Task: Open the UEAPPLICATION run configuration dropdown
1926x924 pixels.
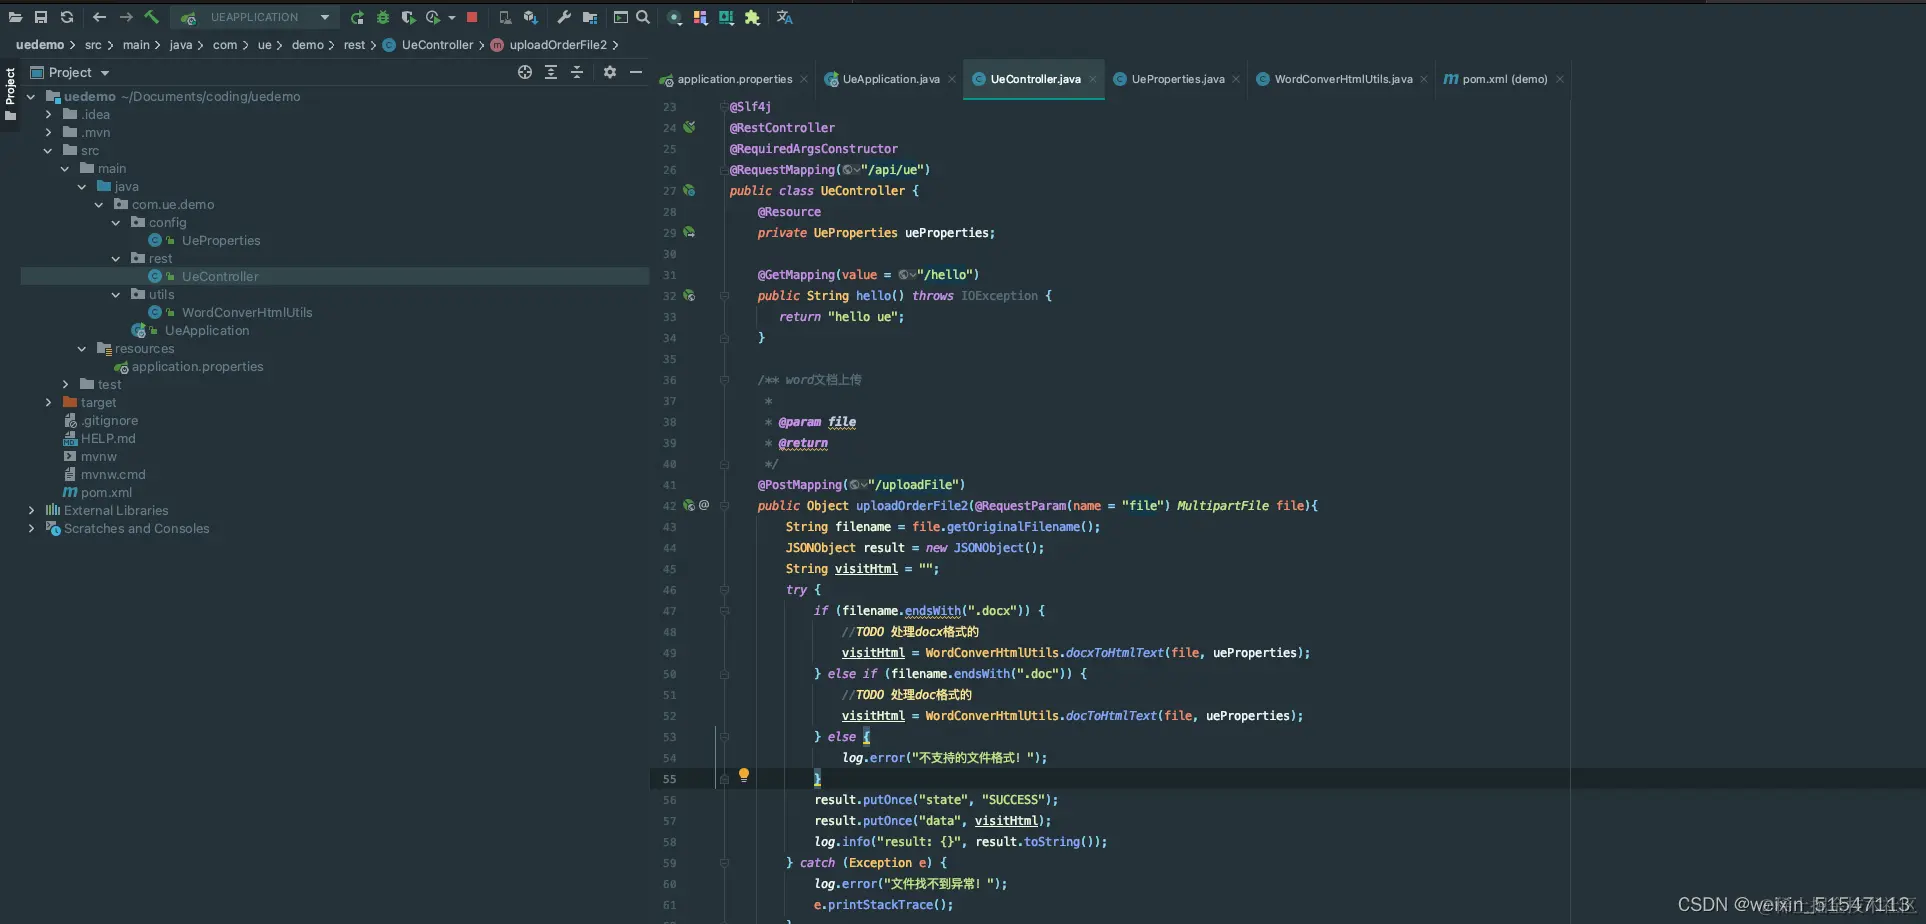Action: pos(254,17)
